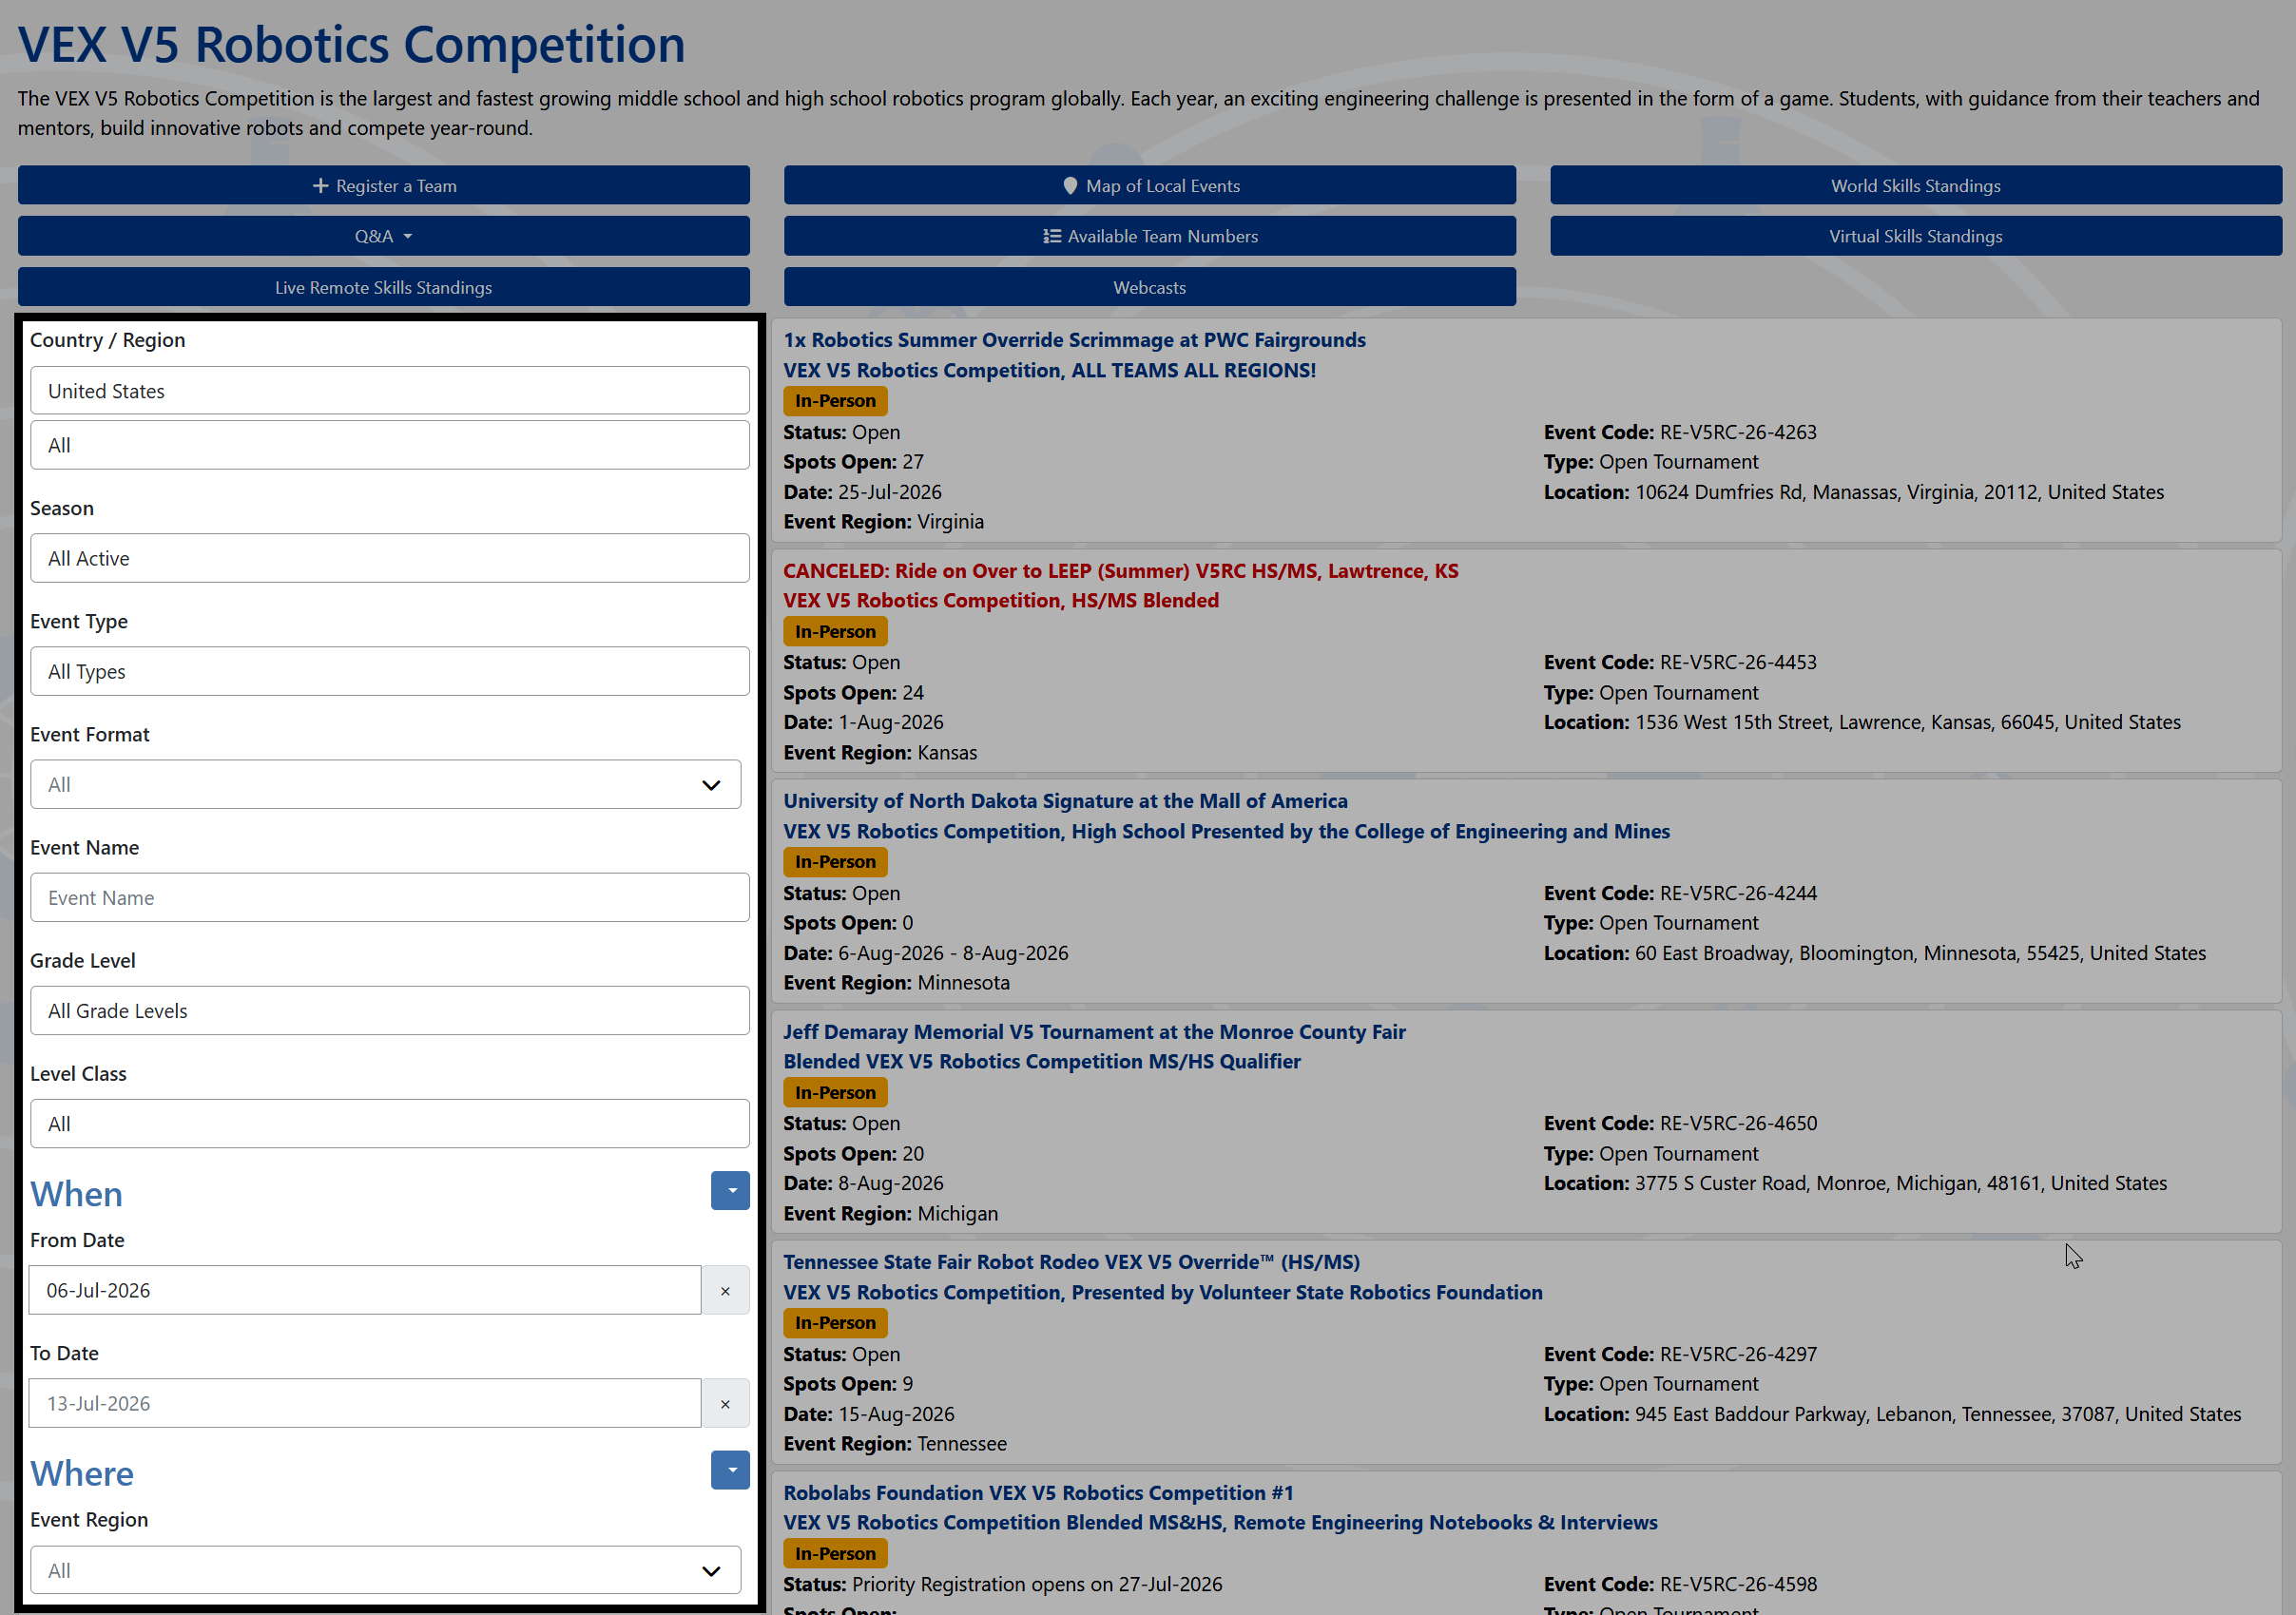
Task: Clear the From Date value
Action: (725, 1290)
